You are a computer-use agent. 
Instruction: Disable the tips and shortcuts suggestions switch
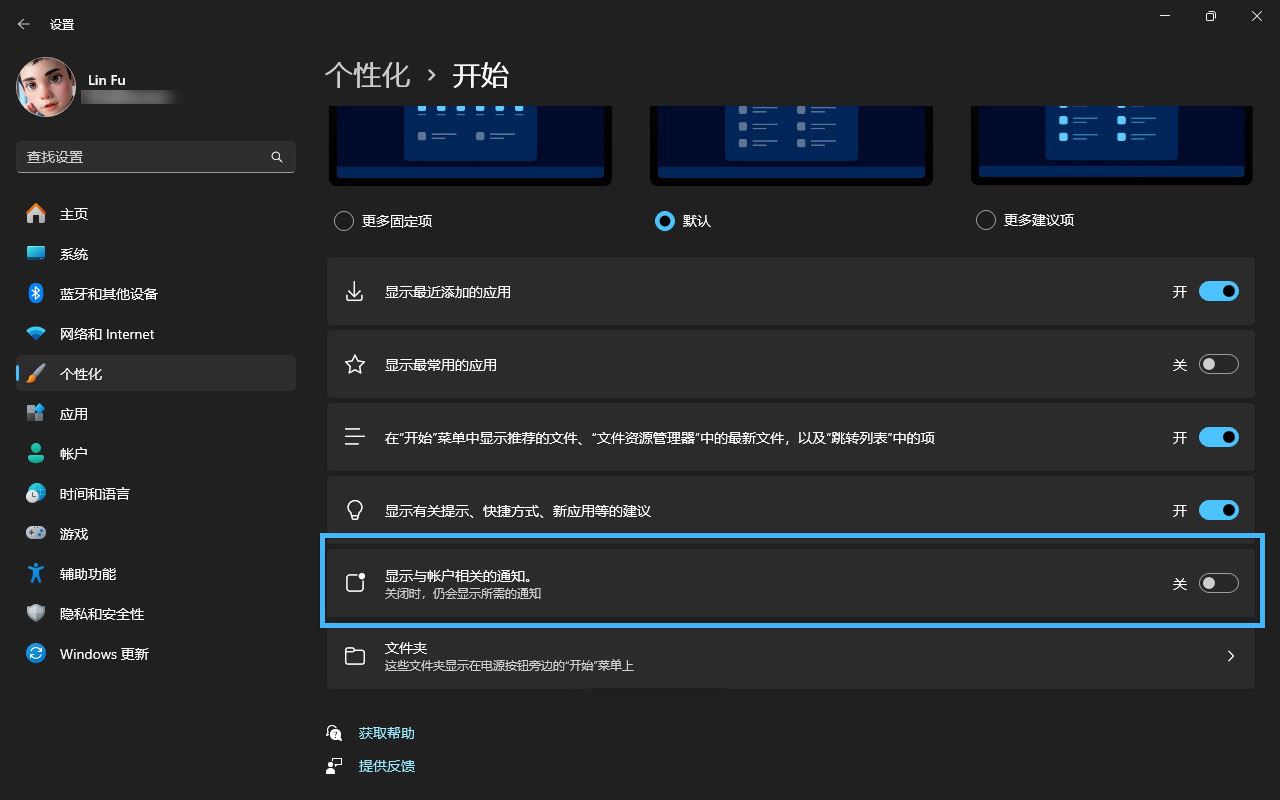[1219, 511]
